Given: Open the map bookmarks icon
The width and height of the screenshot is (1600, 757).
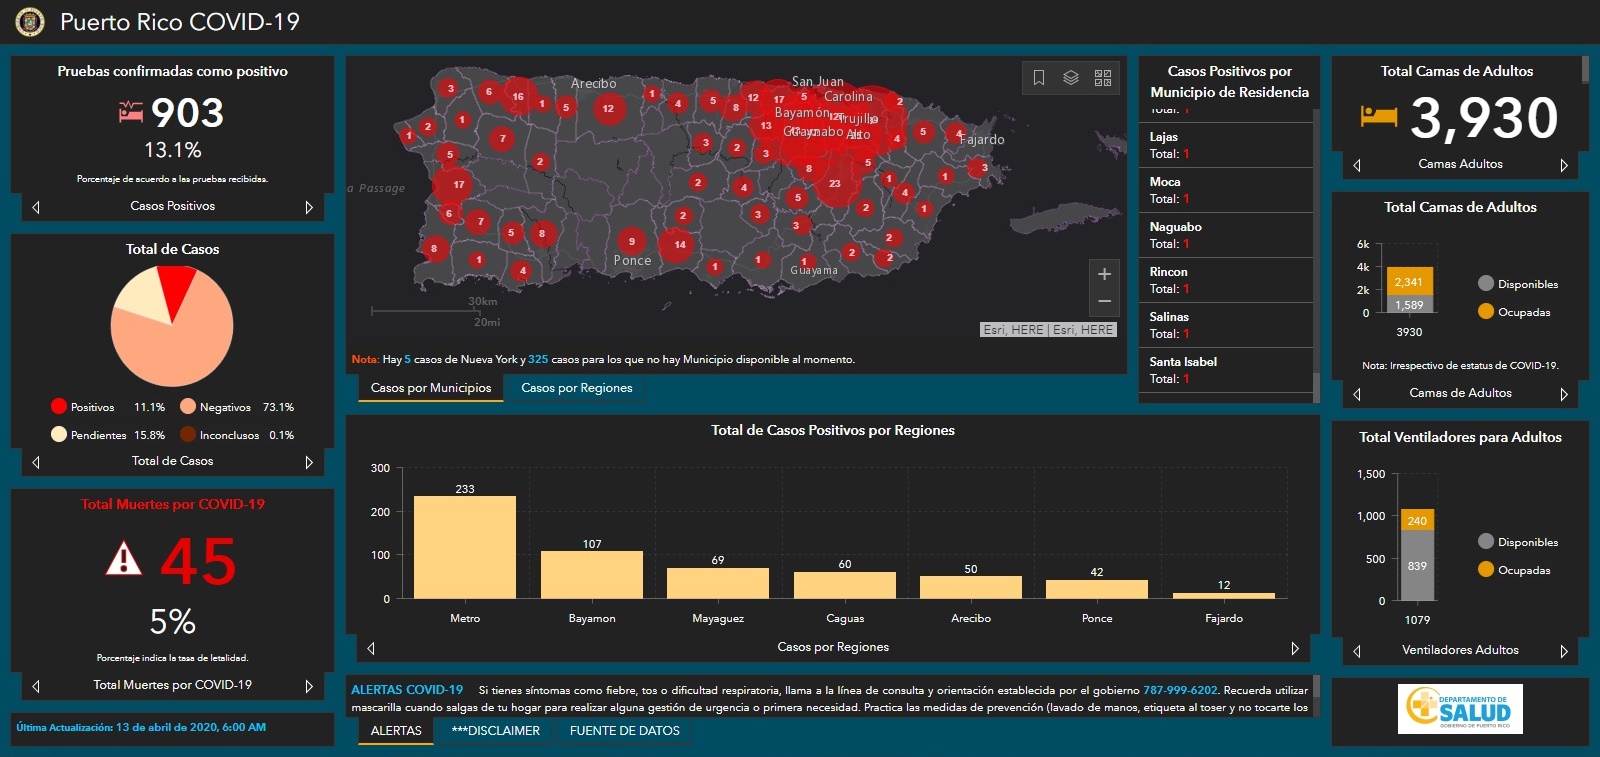Looking at the screenshot, I should click(x=1039, y=78).
